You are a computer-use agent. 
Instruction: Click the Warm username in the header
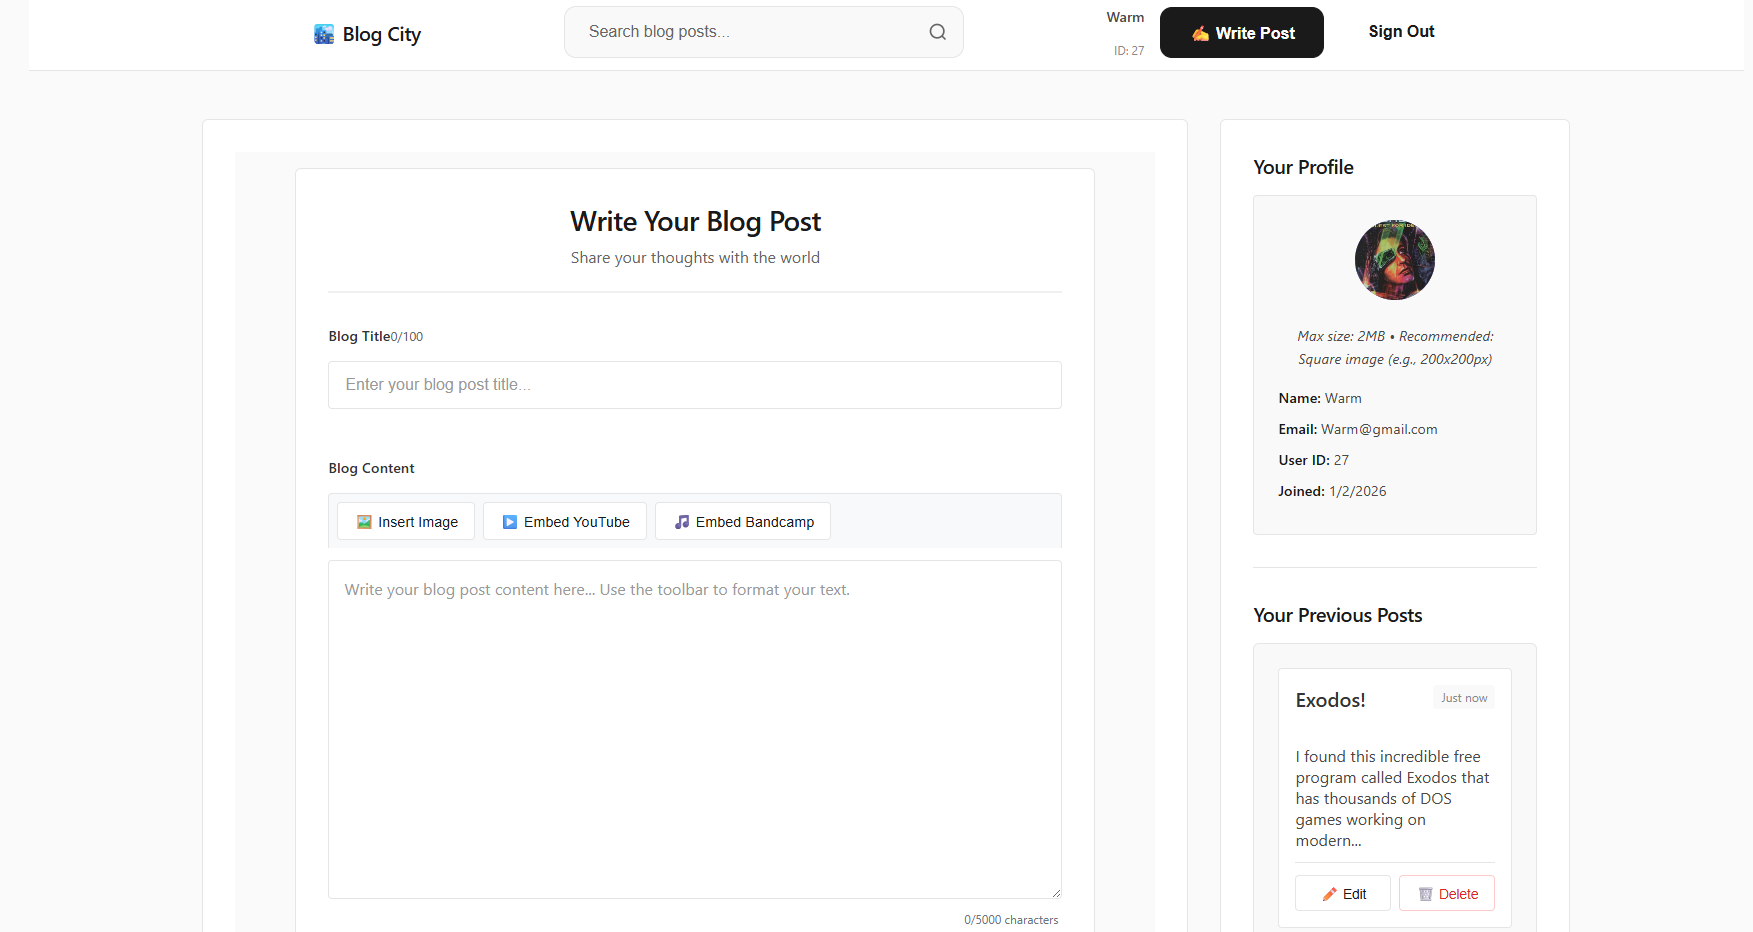tap(1125, 17)
